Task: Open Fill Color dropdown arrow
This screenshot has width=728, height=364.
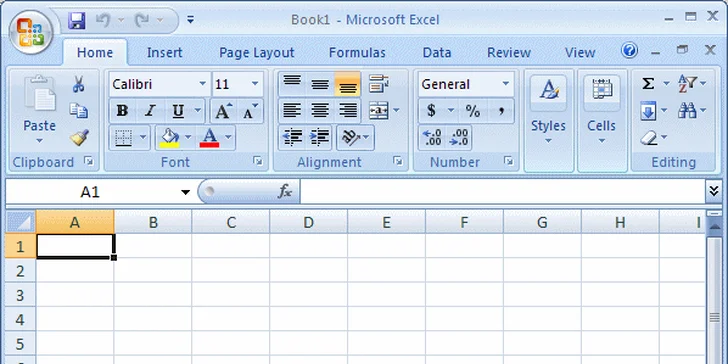Action: [188, 137]
